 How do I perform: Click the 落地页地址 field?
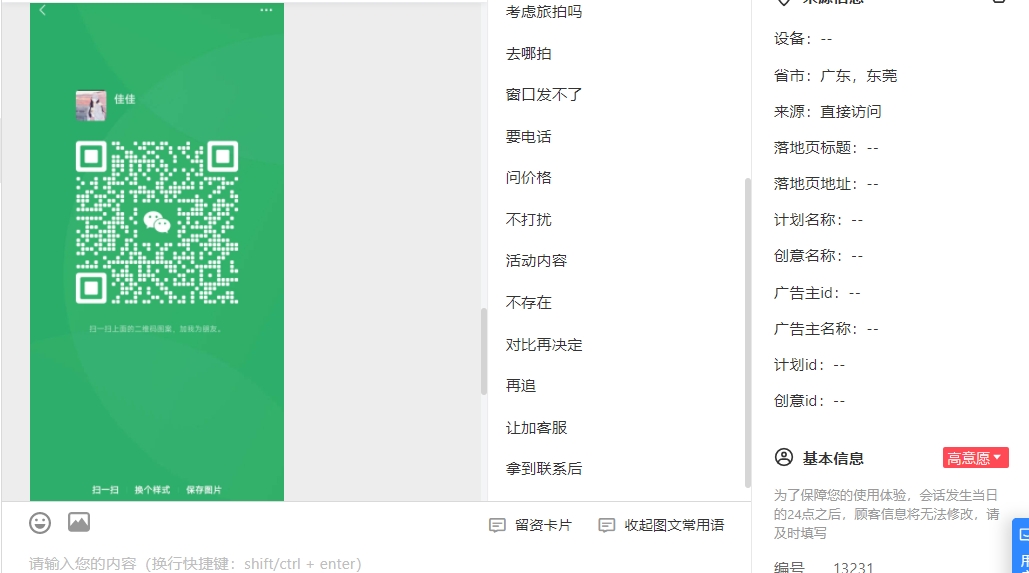[x=826, y=184]
